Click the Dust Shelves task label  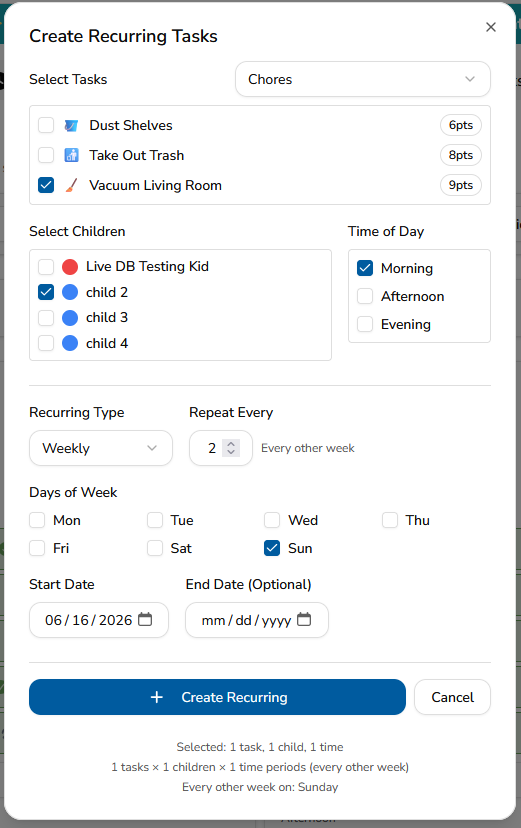[131, 125]
